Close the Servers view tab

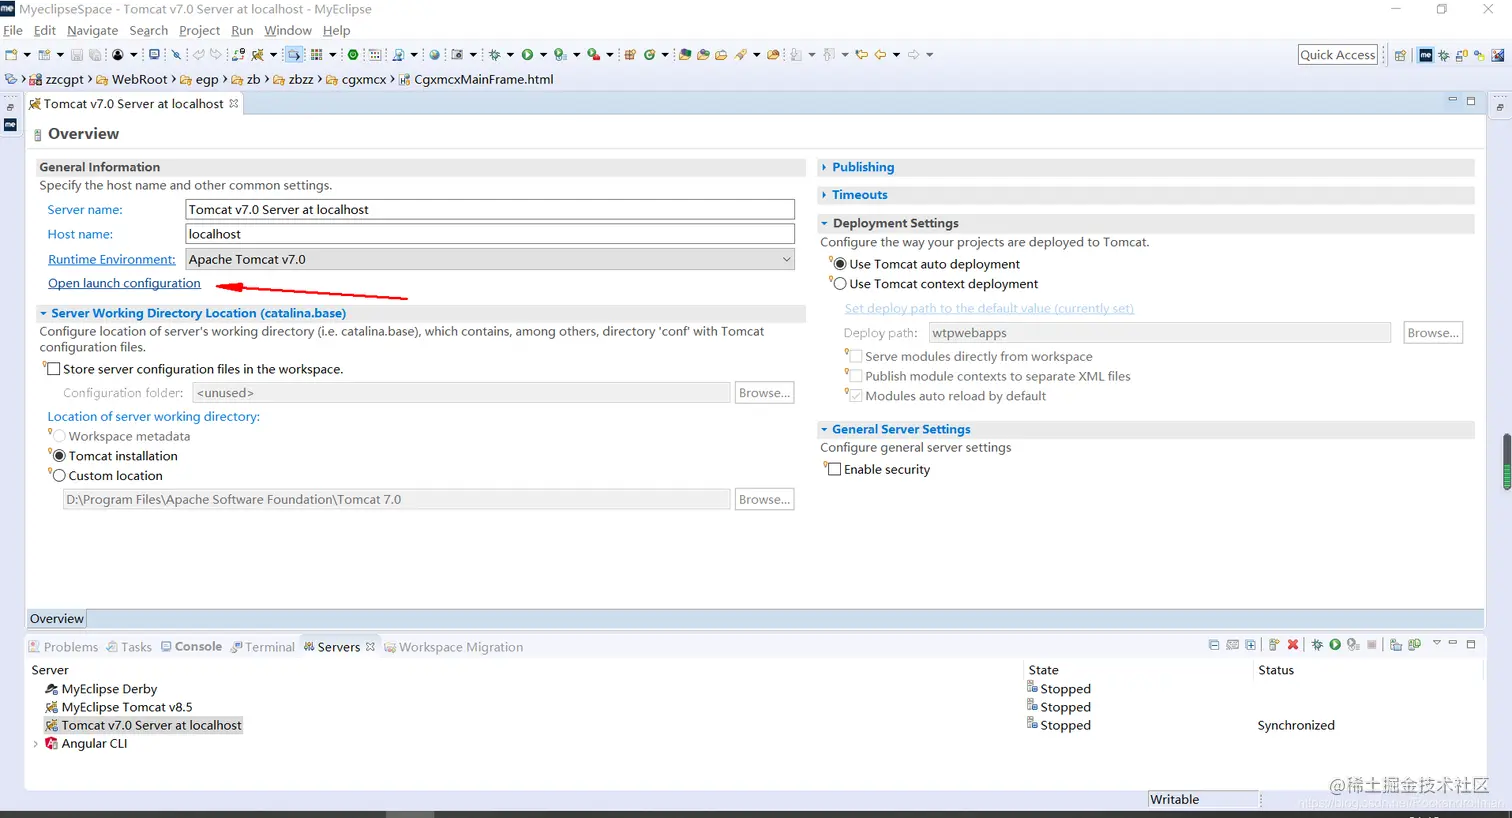click(x=370, y=647)
